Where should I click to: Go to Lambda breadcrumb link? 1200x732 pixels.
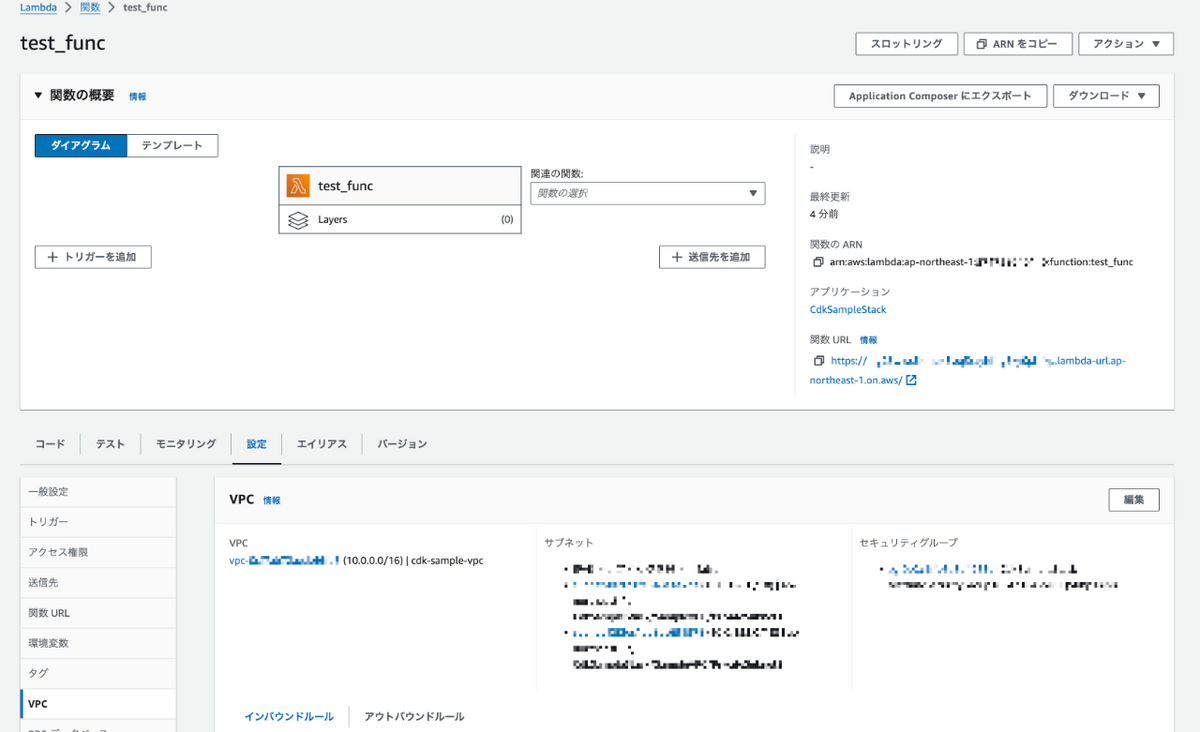click(x=38, y=7)
